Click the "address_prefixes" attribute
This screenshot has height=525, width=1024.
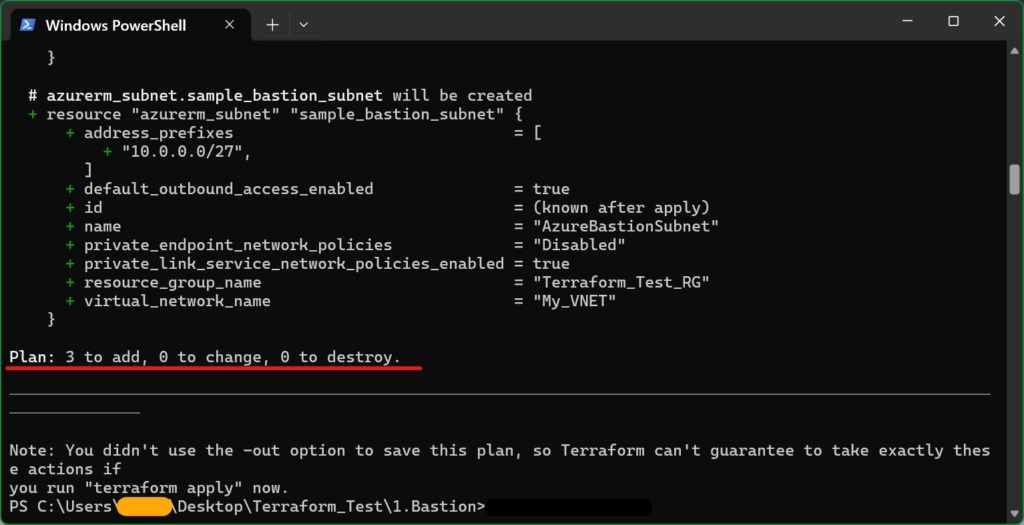[x=158, y=133]
